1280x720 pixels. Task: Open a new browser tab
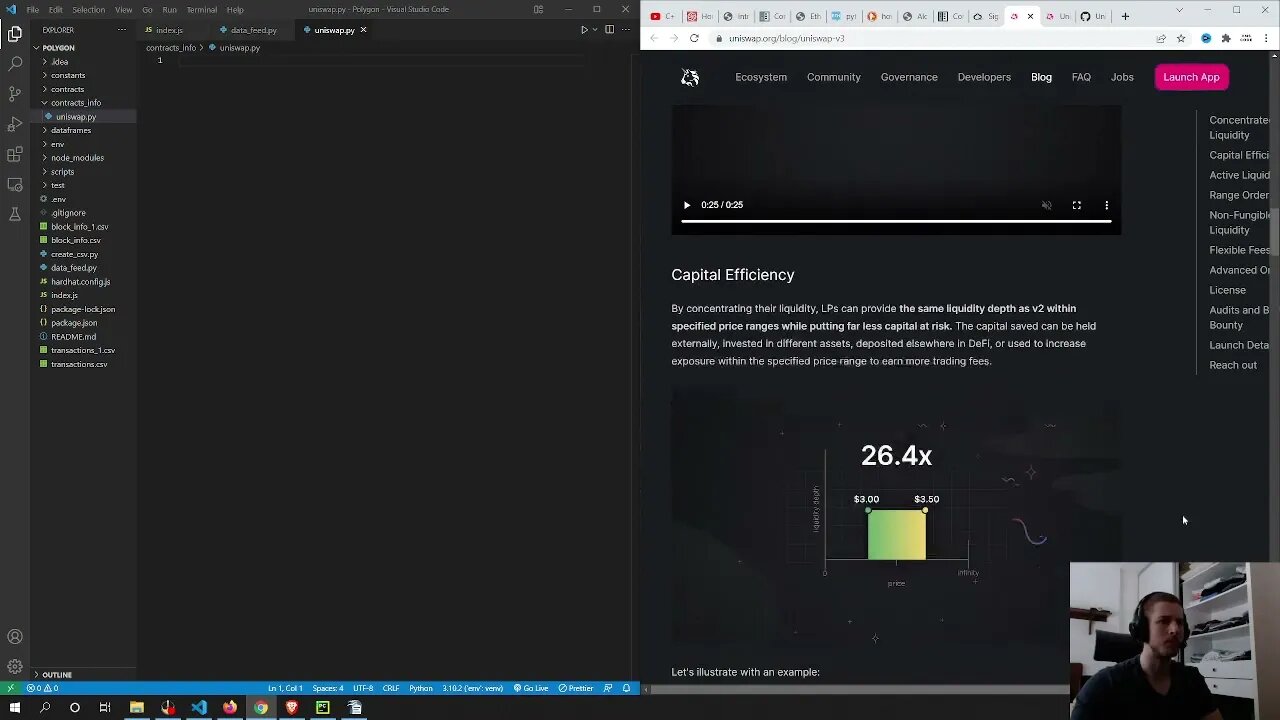coord(1125,16)
